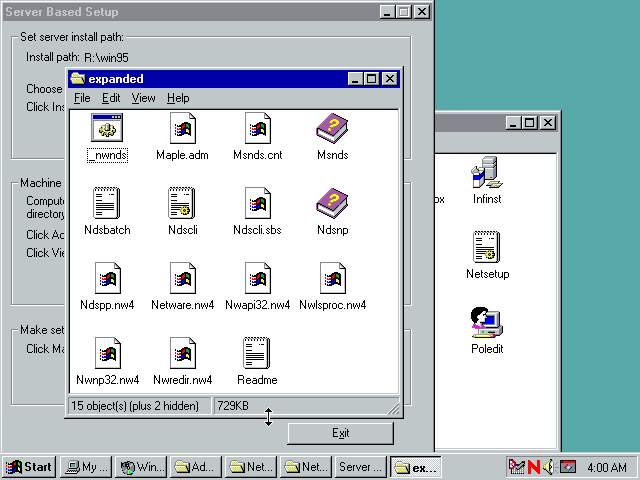Select the Ndspp.nw4 file icon

108,278
